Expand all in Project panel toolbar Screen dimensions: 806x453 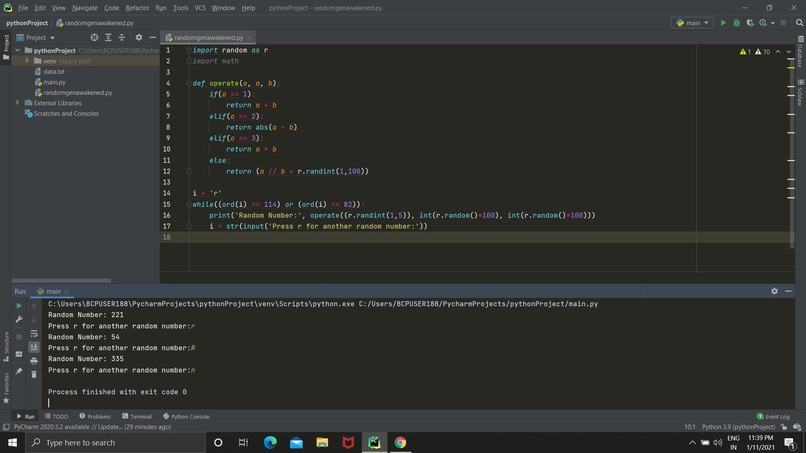[108, 38]
